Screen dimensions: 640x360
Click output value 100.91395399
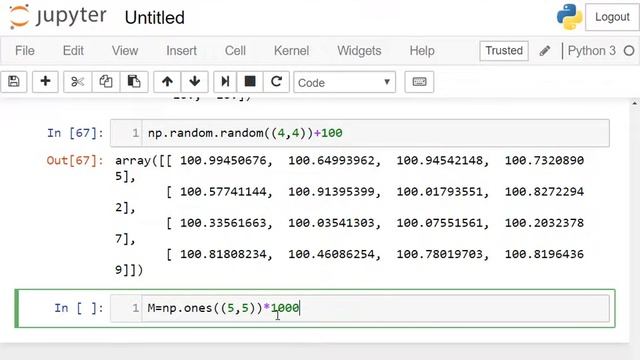tap(331, 192)
